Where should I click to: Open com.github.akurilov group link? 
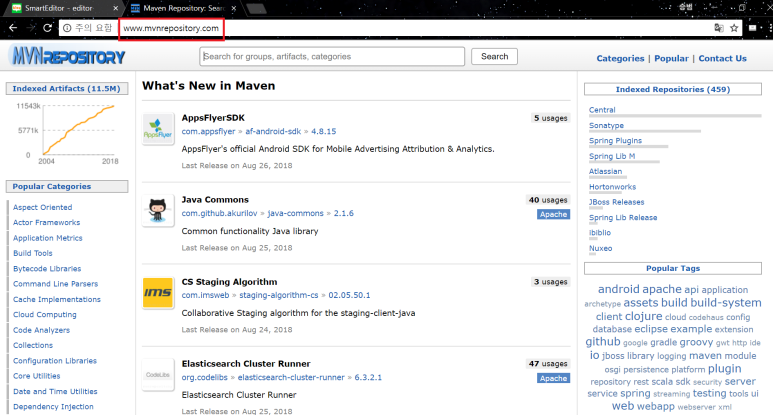(219, 213)
